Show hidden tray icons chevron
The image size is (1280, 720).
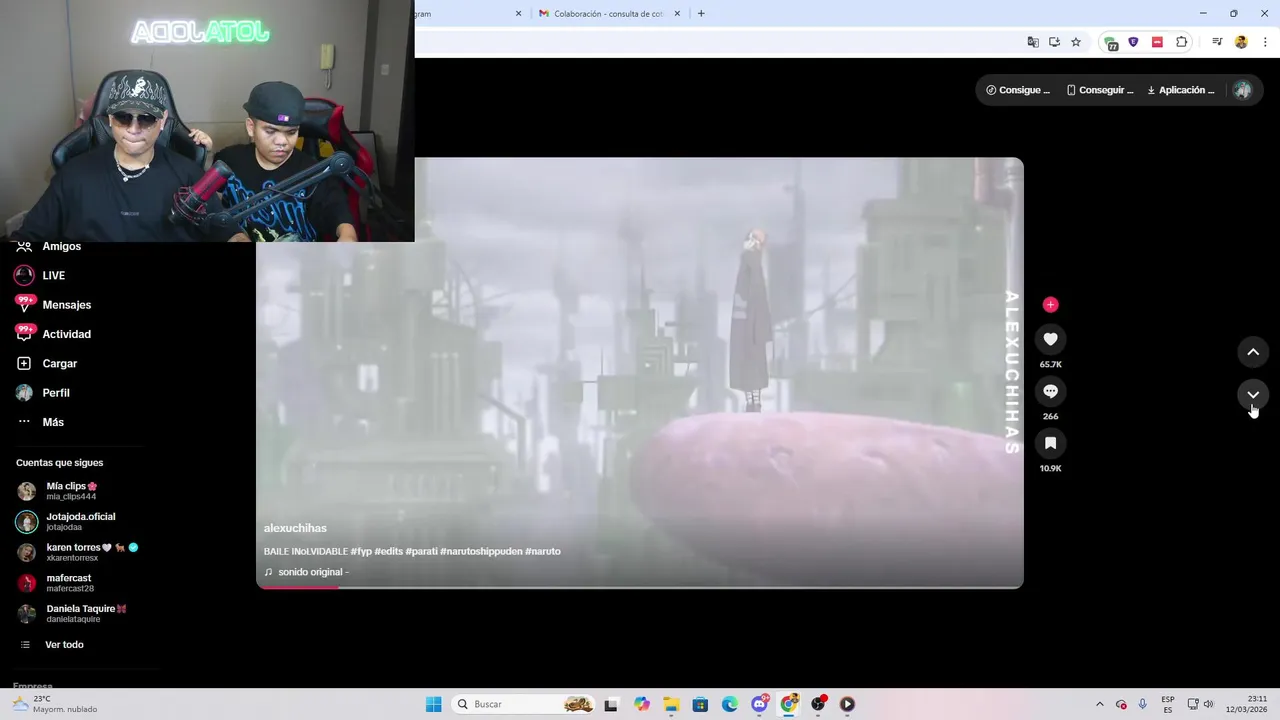click(x=1100, y=704)
